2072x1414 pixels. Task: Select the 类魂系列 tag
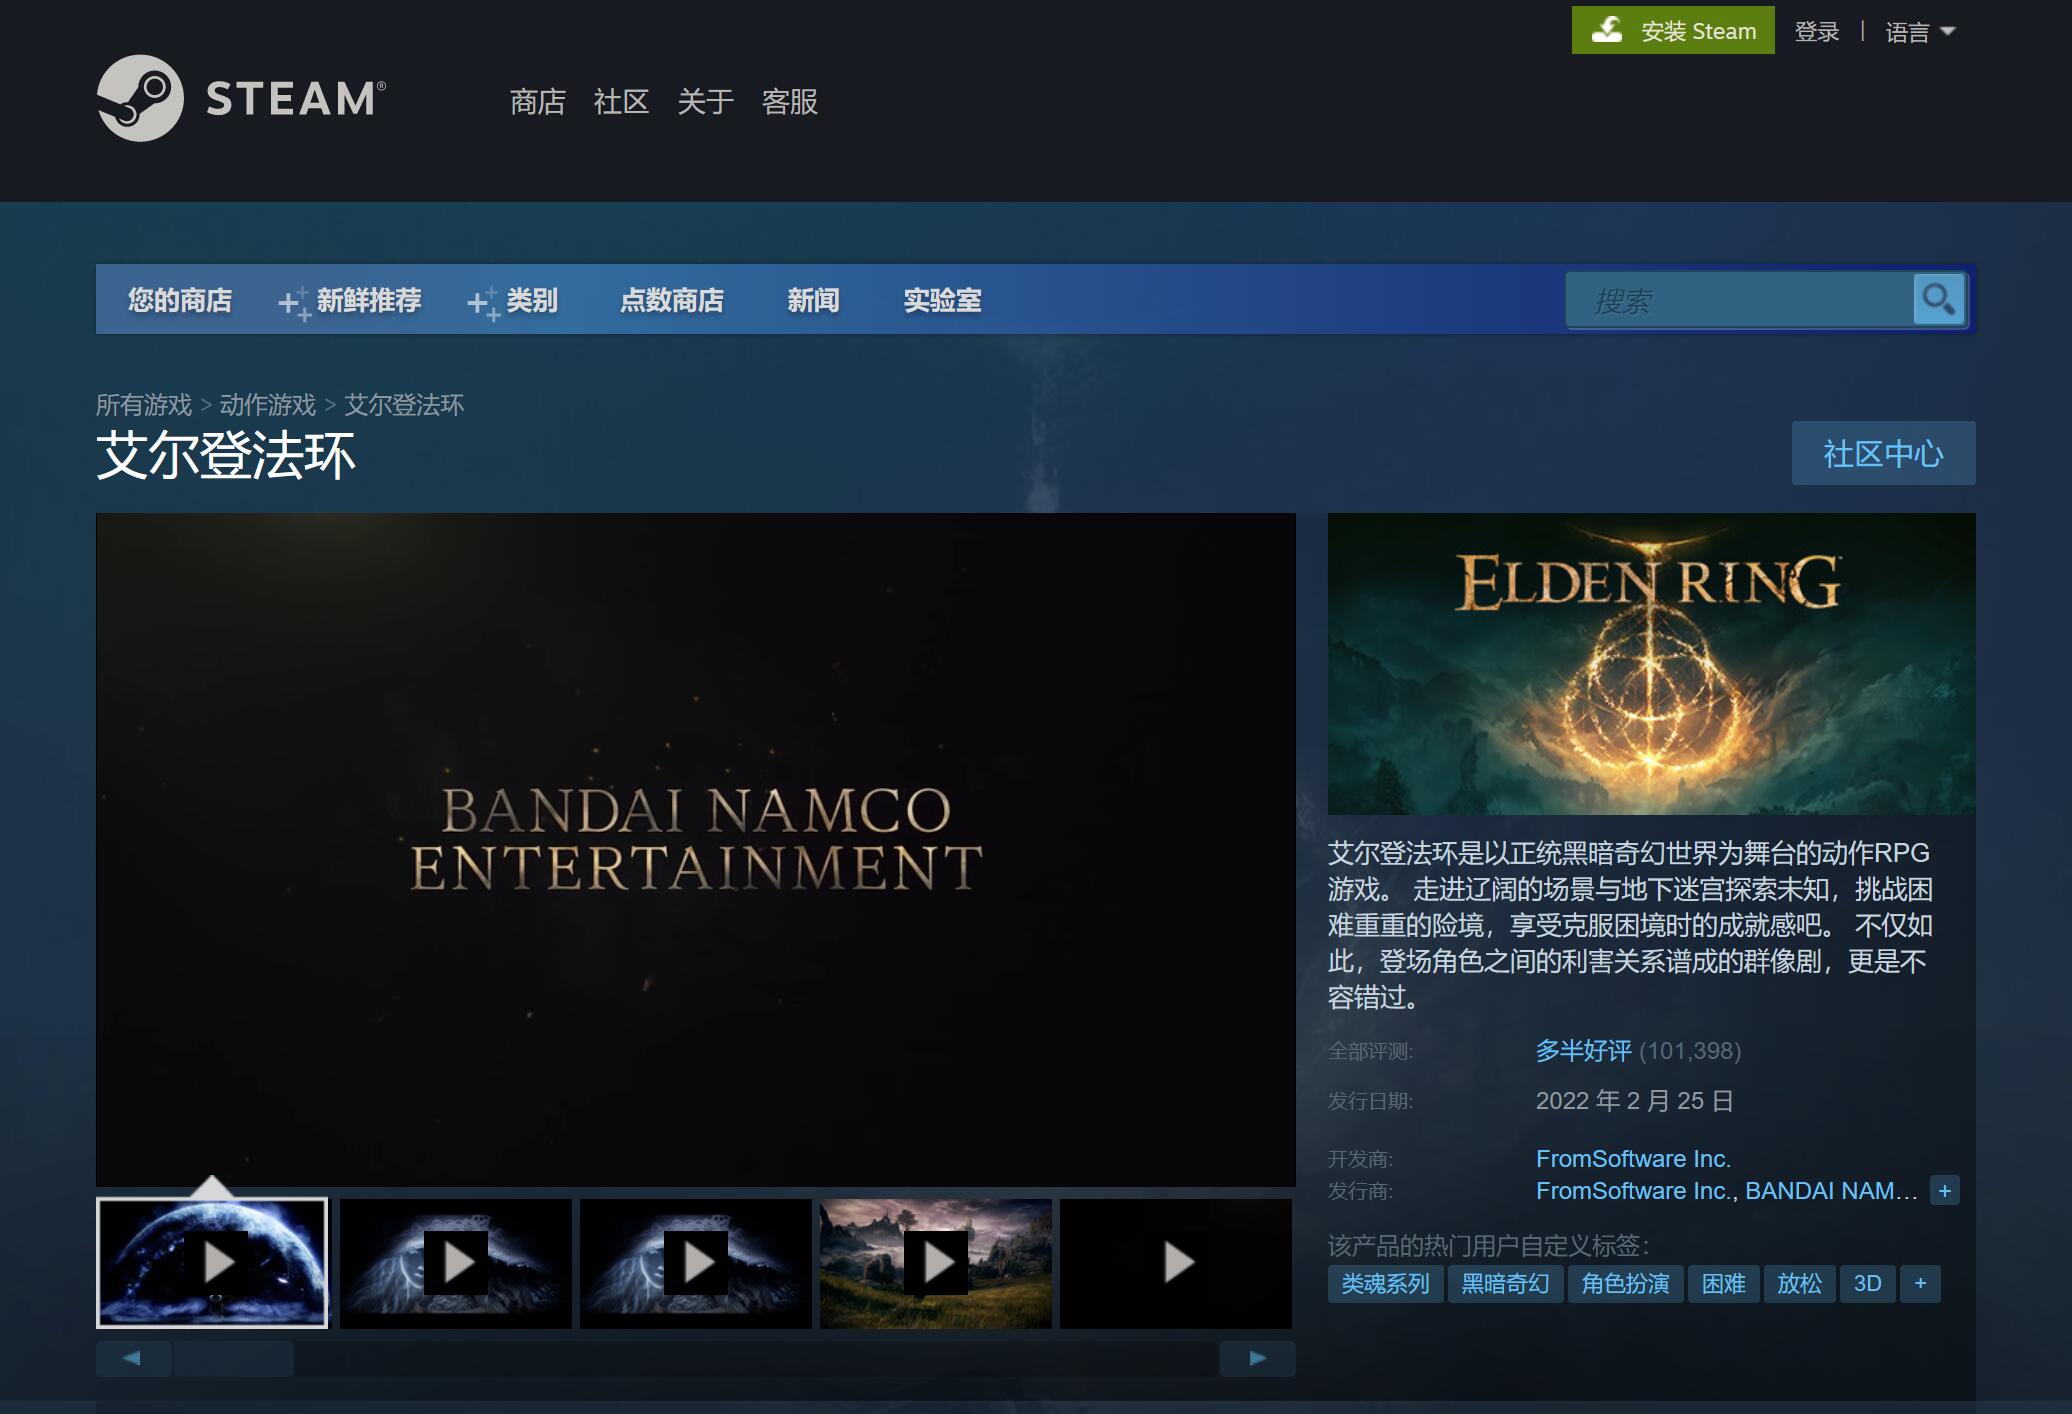pos(1385,1283)
